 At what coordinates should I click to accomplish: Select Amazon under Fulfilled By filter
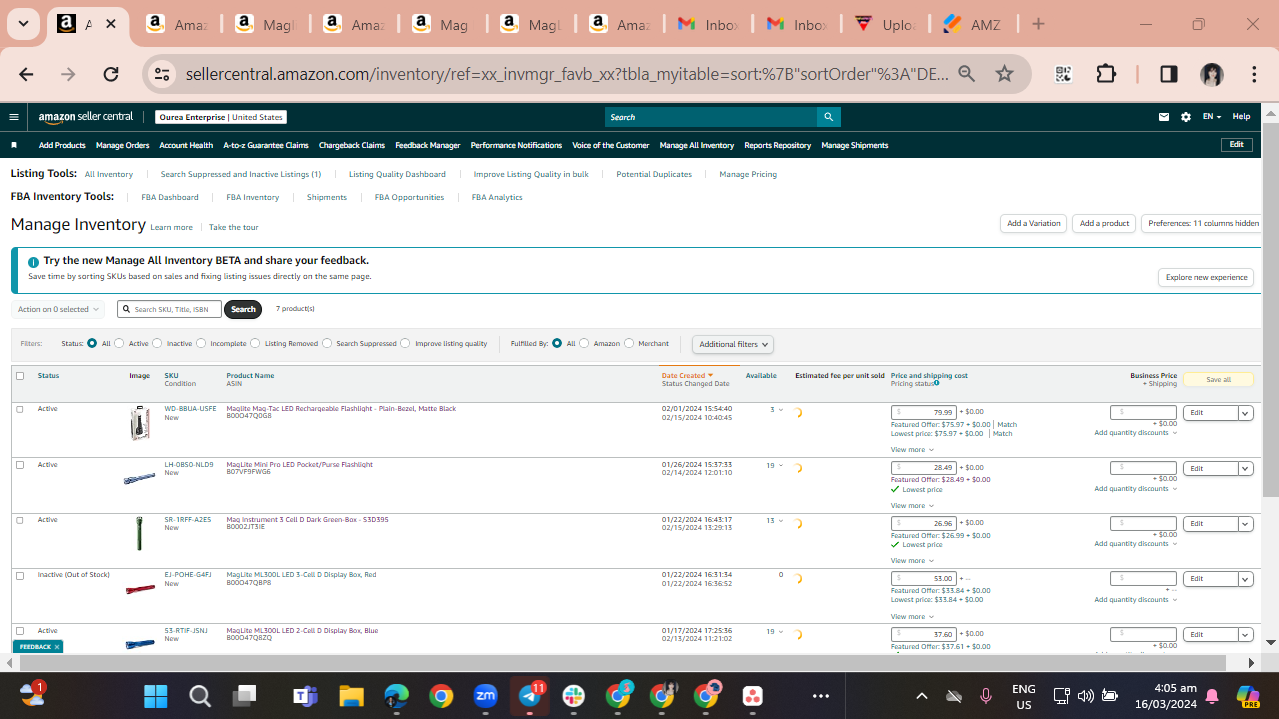(584, 343)
